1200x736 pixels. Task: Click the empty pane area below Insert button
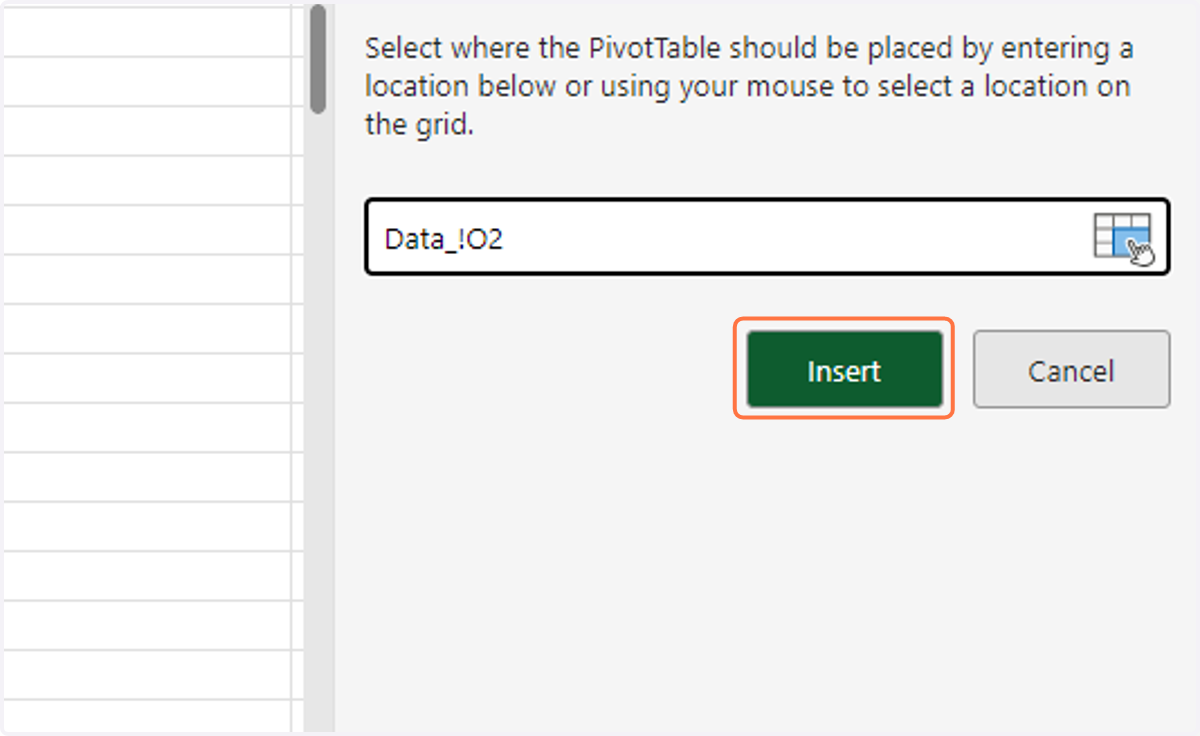click(844, 560)
